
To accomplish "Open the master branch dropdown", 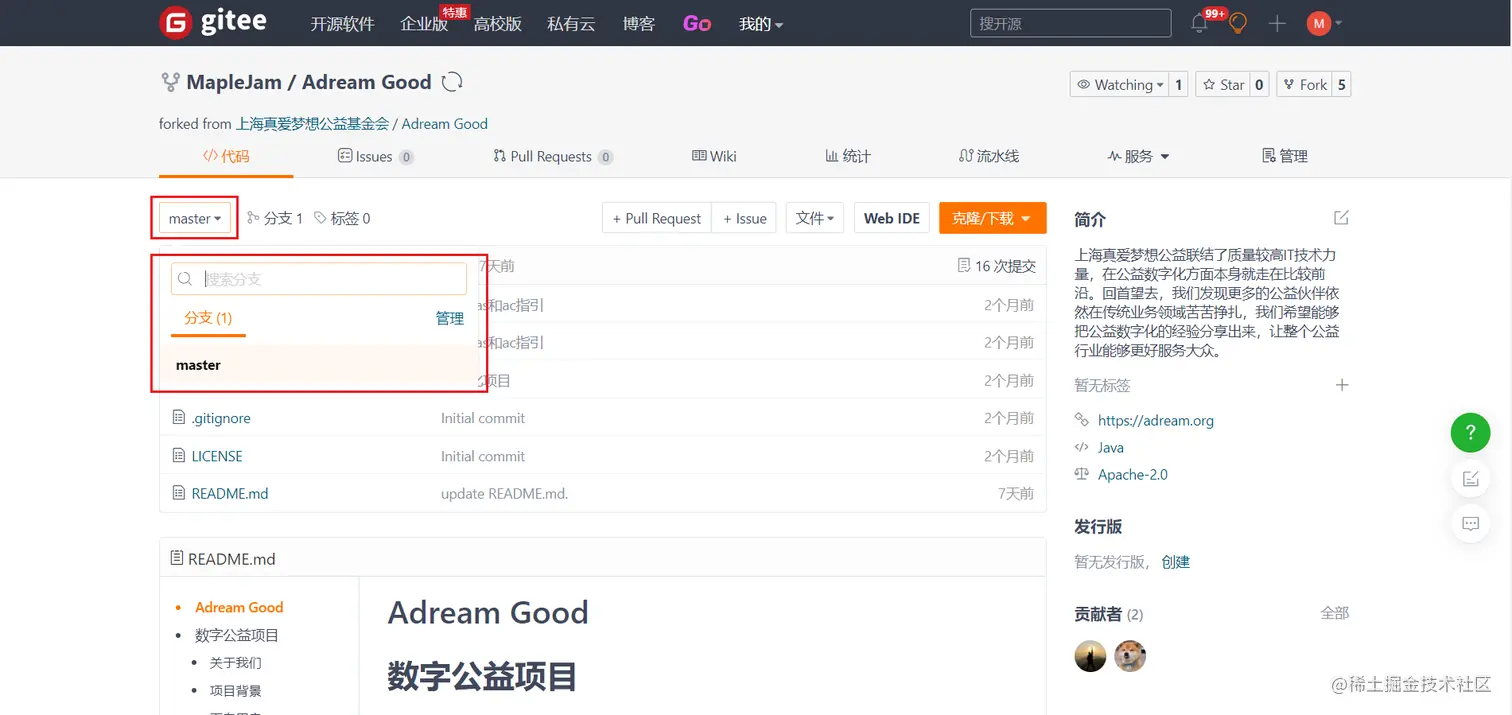I will pos(195,218).
